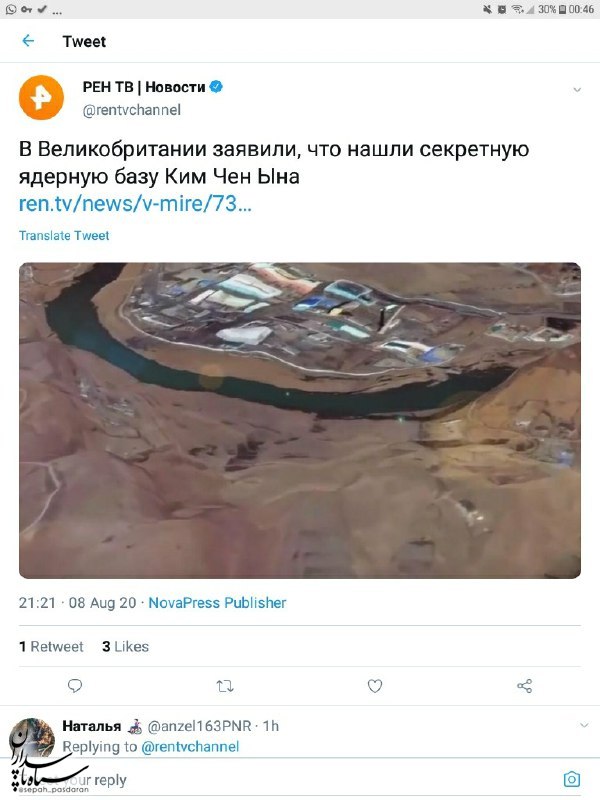Expand options chevron on Наталья's reply
This screenshot has height=800, width=600.
click(584, 725)
